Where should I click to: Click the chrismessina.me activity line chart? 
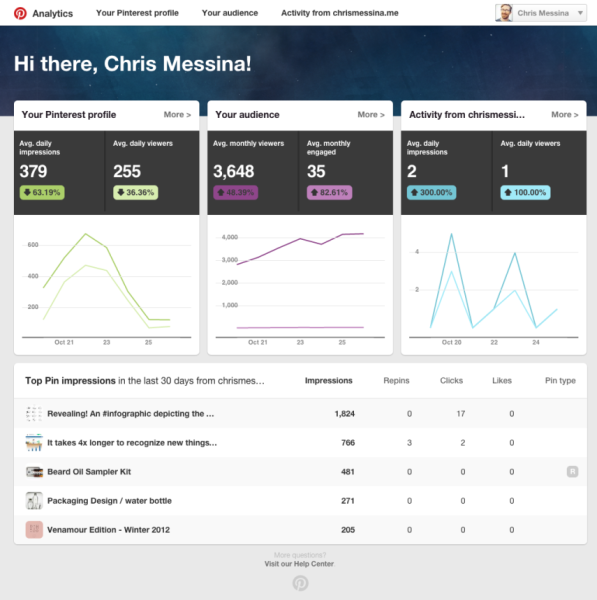(x=494, y=285)
